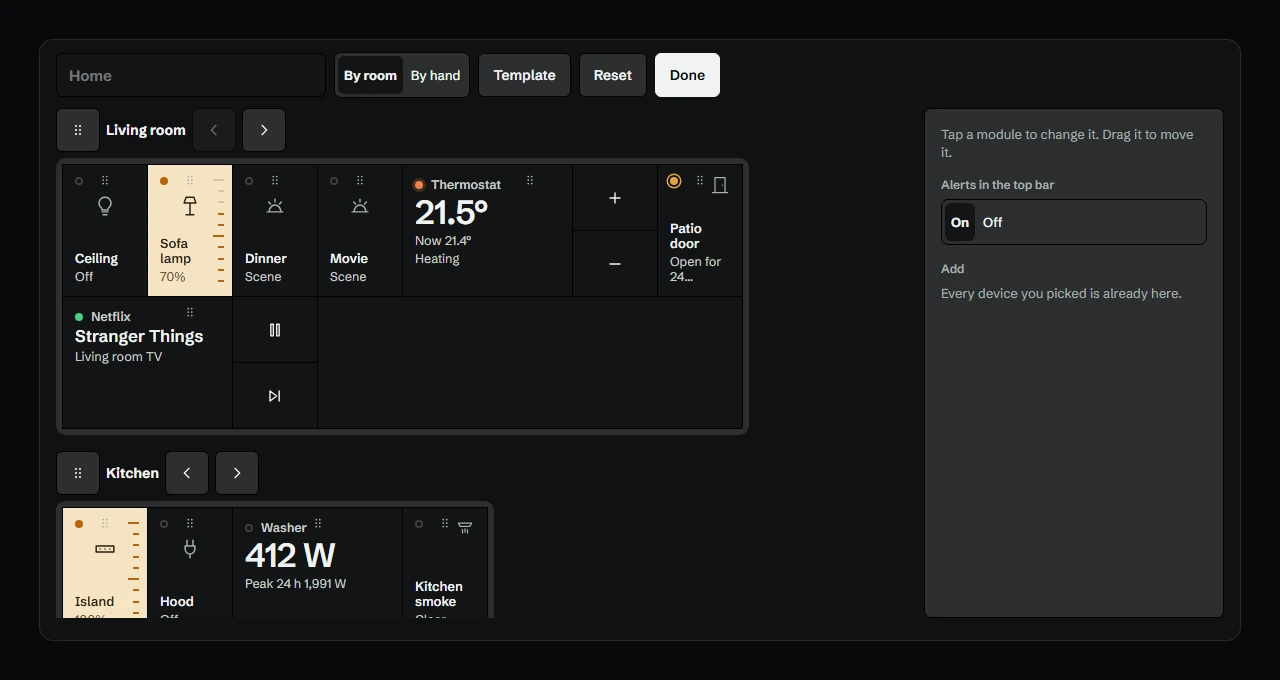The height and width of the screenshot is (680, 1280).
Task: Turn top bar alerts On
Action: [960, 222]
